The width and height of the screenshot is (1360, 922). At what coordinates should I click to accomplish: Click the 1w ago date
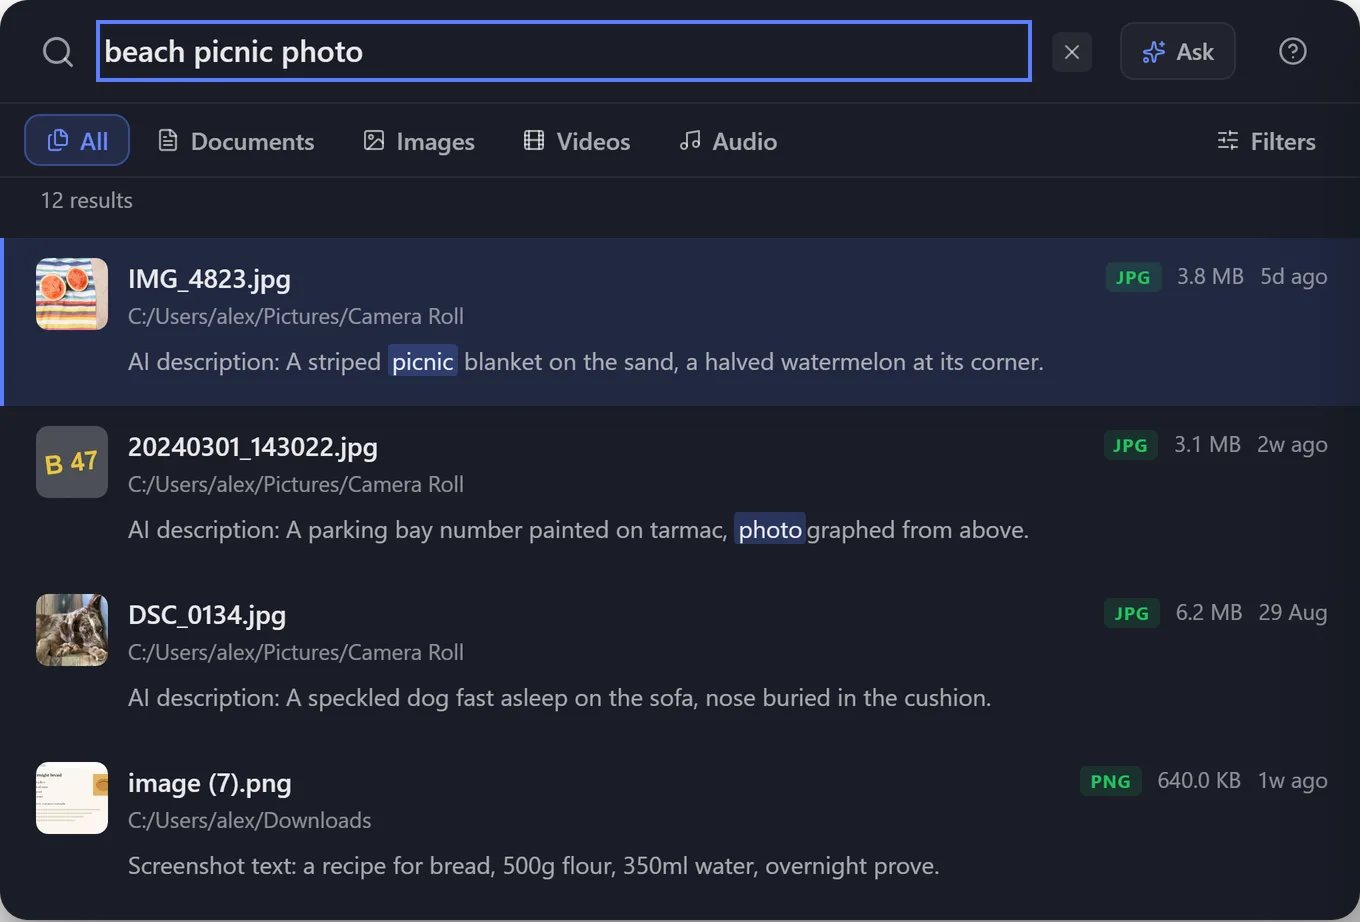(x=1293, y=780)
